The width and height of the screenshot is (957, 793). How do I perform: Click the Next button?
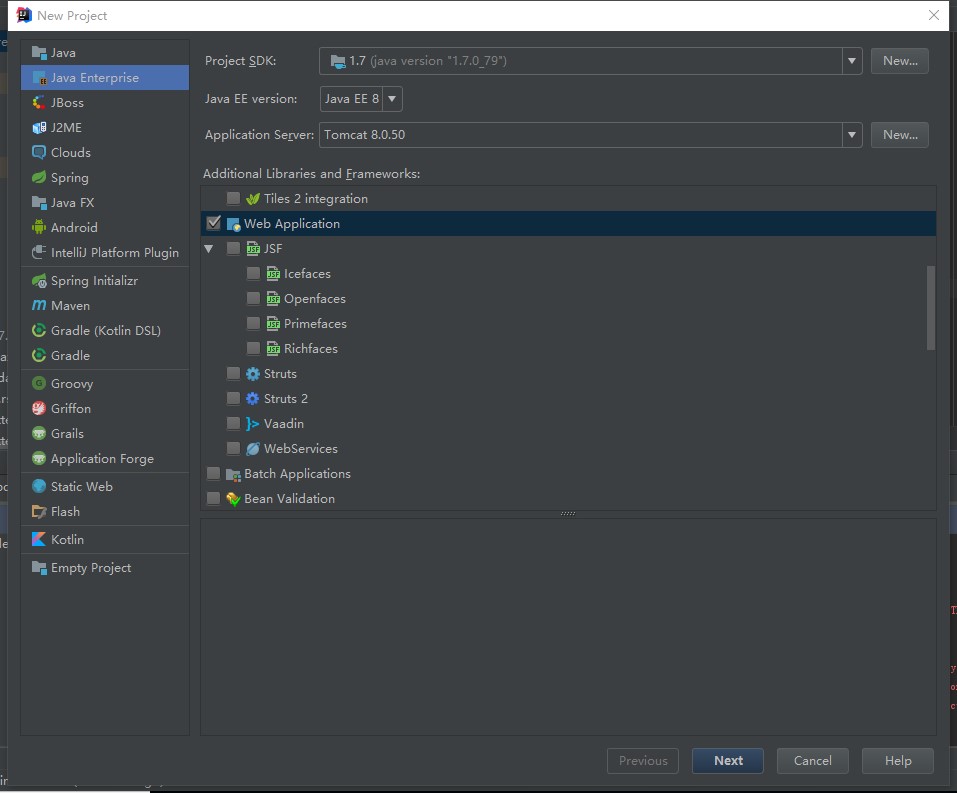point(728,760)
